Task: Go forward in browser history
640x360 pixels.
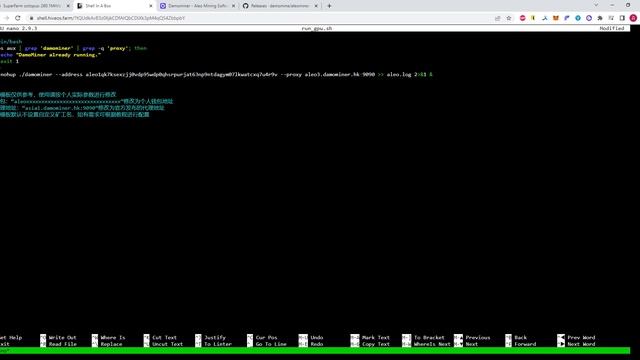Action: [x=6, y=18]
